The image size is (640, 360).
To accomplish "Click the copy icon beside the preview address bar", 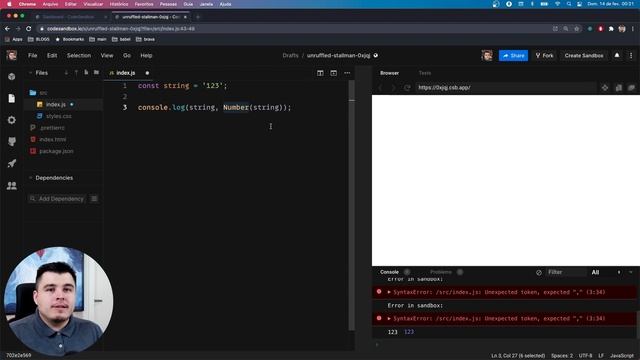I will [618, 87].
